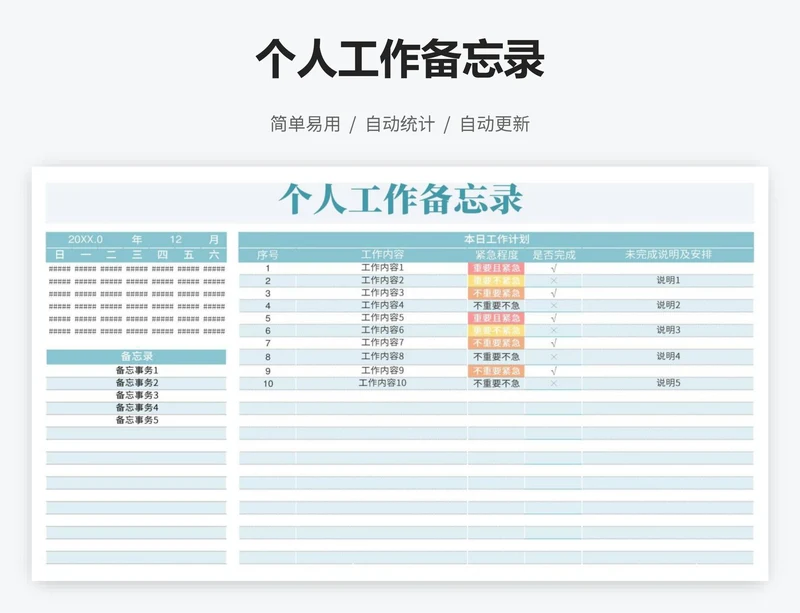Select the 四 weekday column header
This screenshot has width=800, height=613.
click(162, 255)
